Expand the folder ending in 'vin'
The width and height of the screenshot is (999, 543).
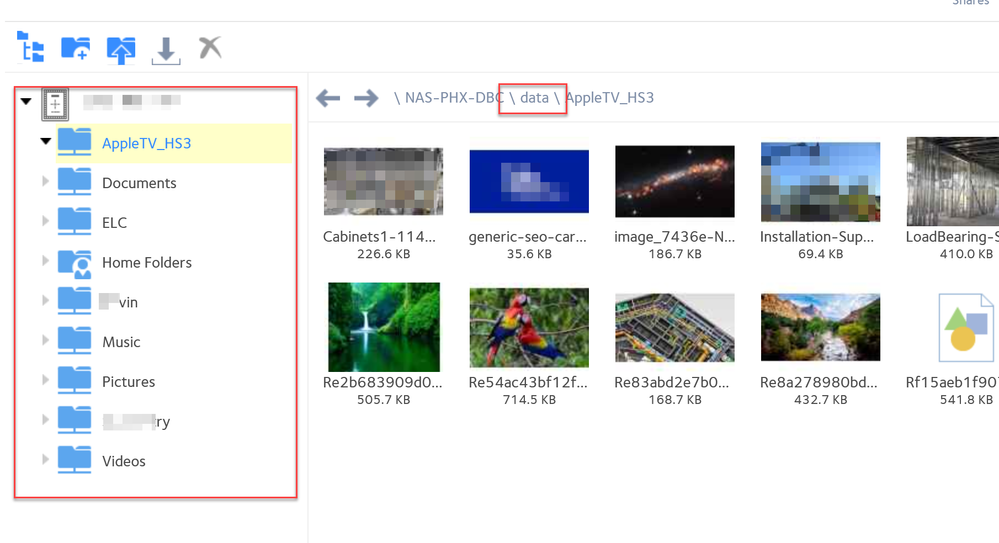coord(45,300)
